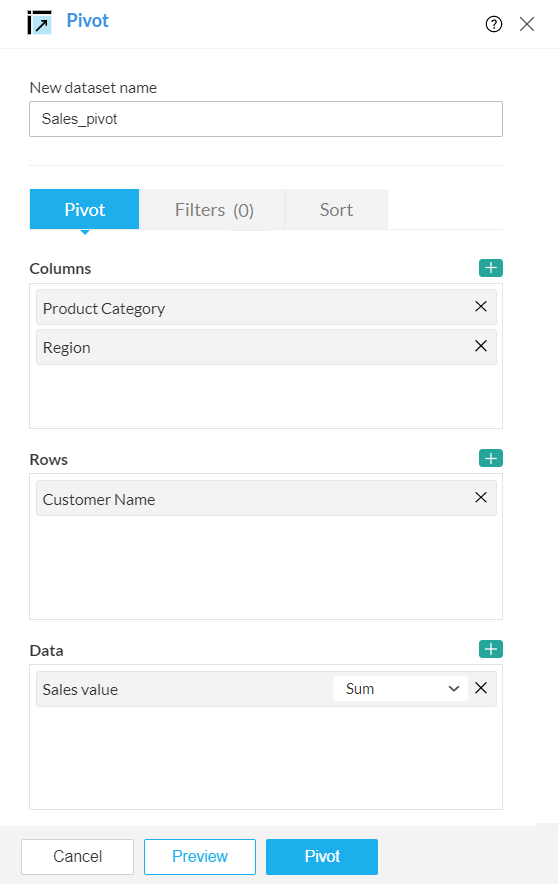Add a new field to Data
The height and width of the screenshot is (884, 558).
click(490, 649)
